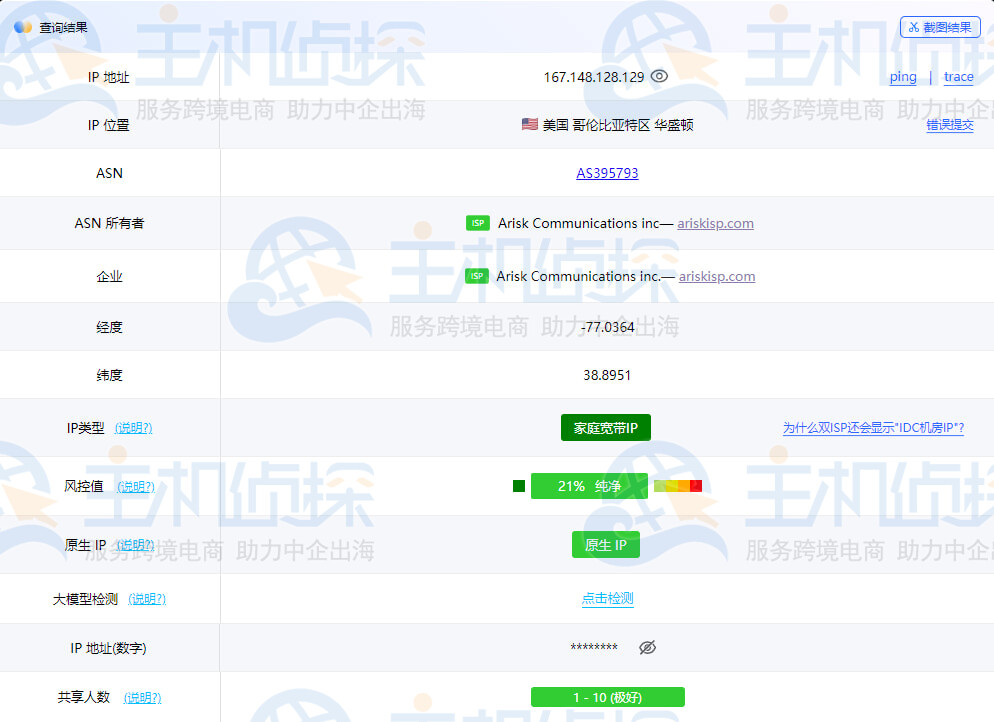Click the US flag icon in IP位置 row
Screen dimensions: 994x722
[530, 124]
